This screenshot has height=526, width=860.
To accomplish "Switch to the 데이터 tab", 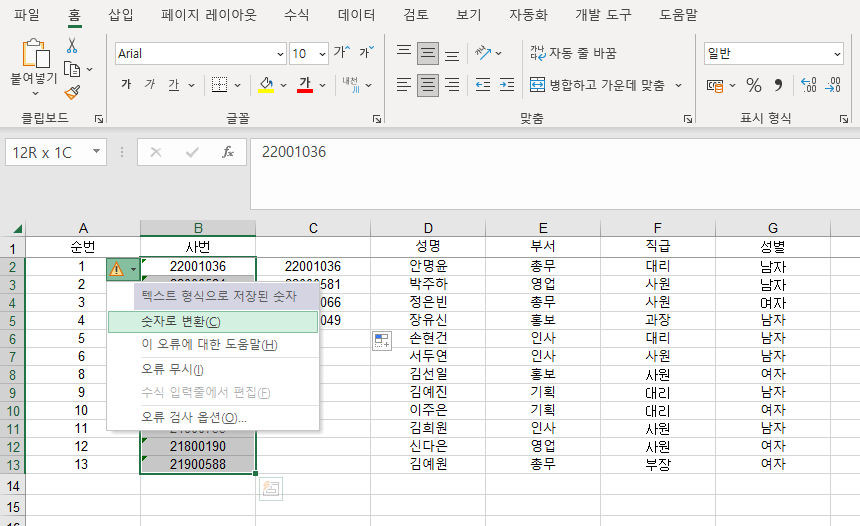I will click(357, 15).
